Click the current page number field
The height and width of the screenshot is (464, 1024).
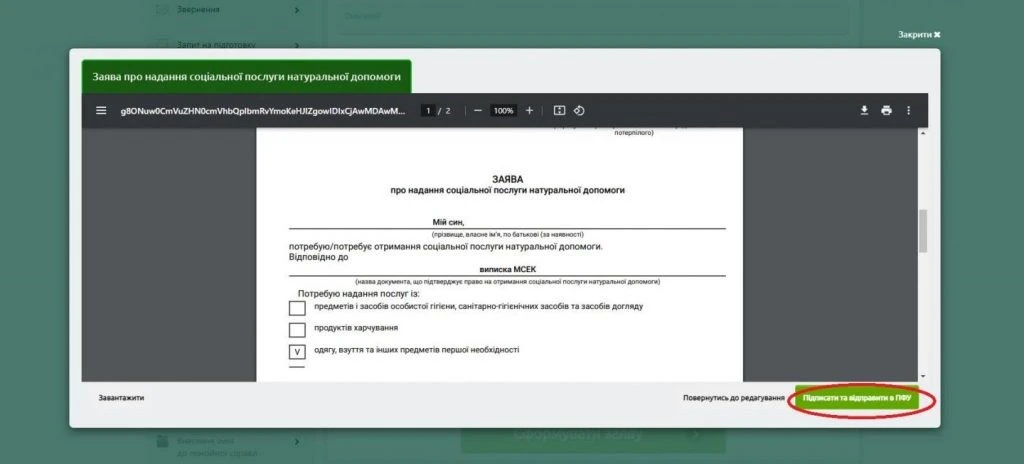[x=428, y=111]
